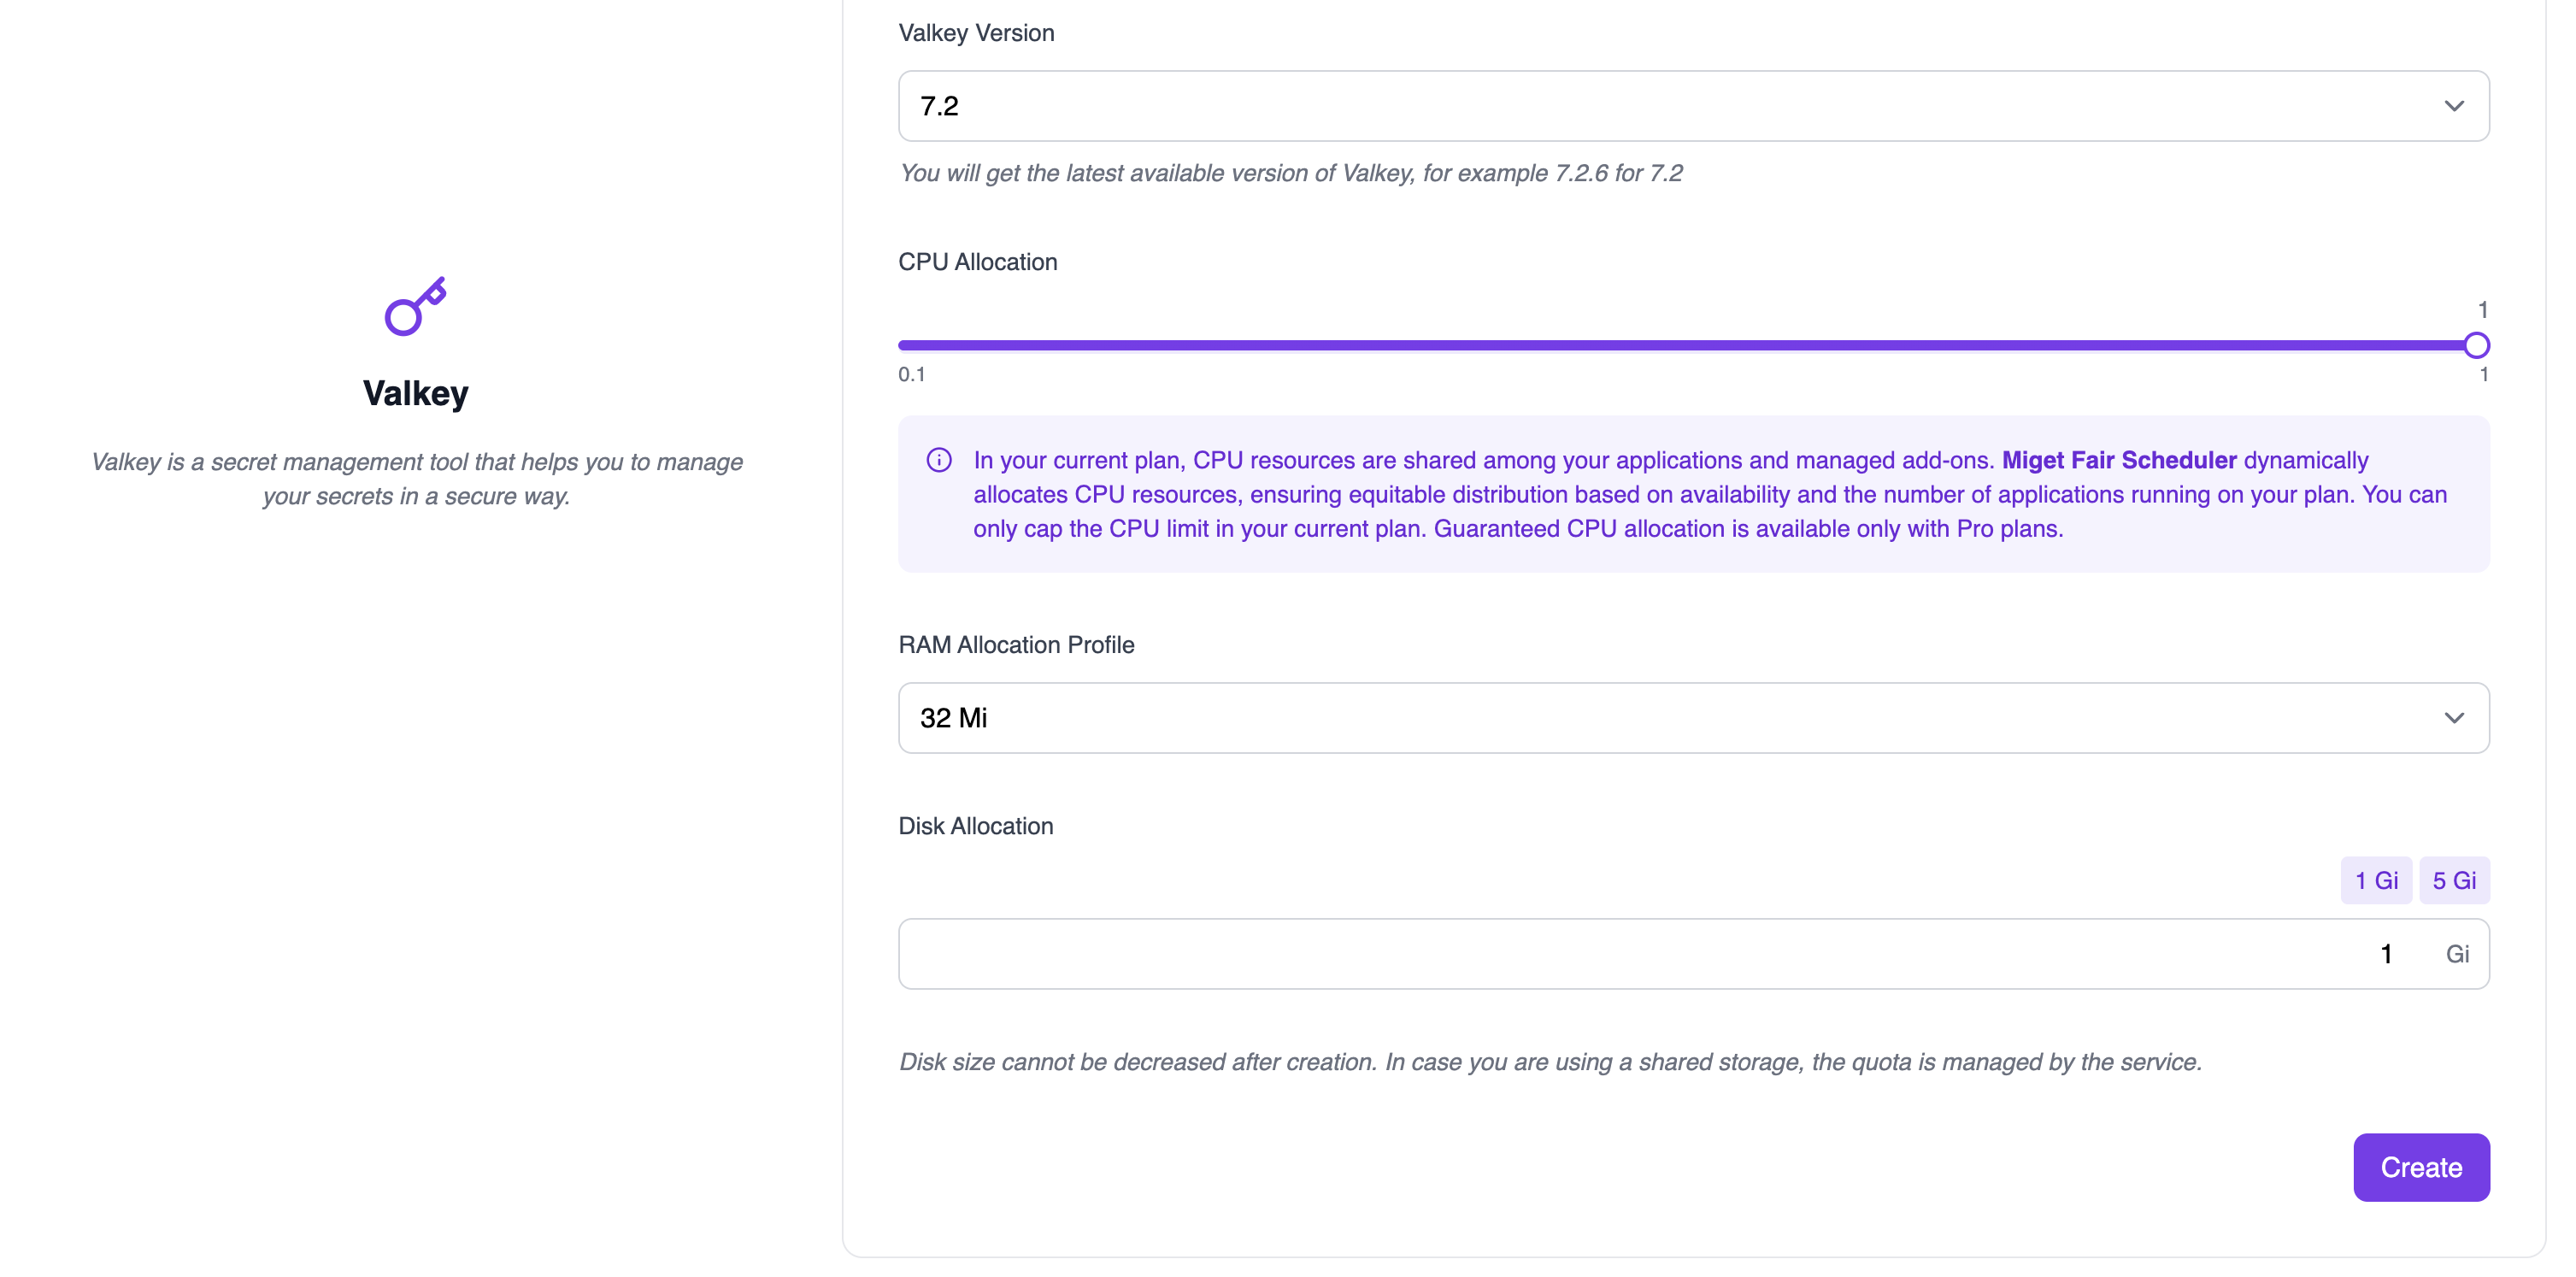Click the RAM Allocation Profile label

pyautogui.click(x=1015, y=645)
